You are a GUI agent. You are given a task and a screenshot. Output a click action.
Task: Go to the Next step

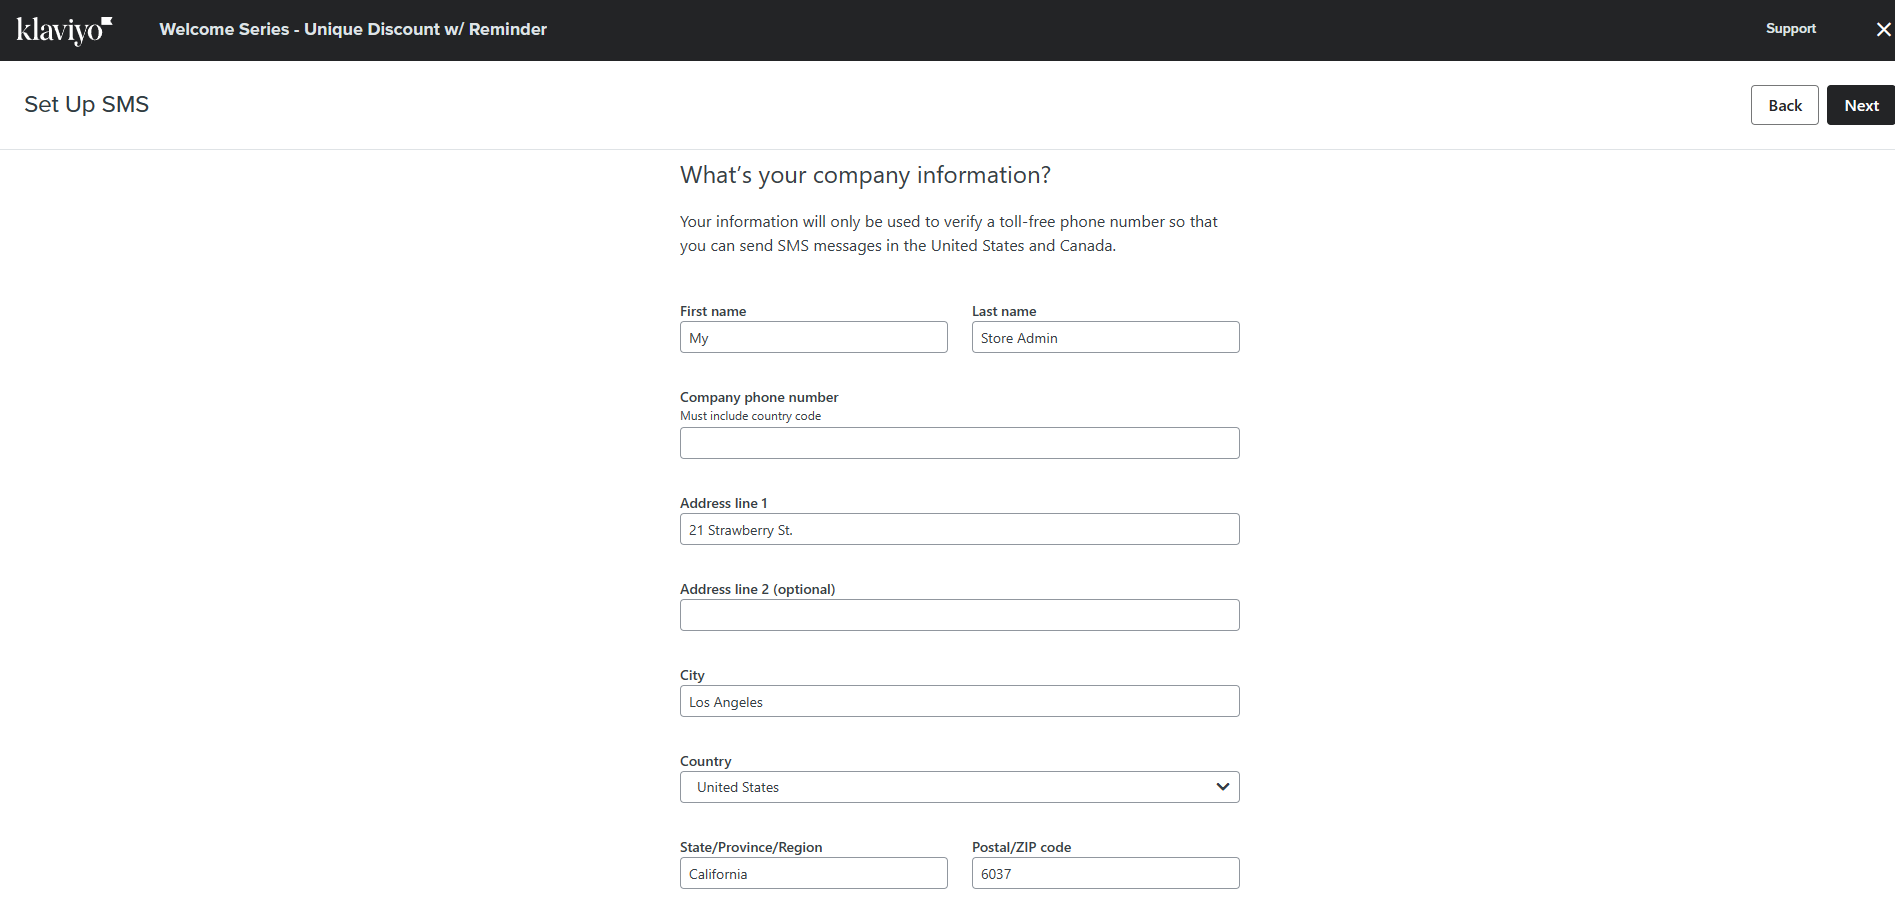1861,105
